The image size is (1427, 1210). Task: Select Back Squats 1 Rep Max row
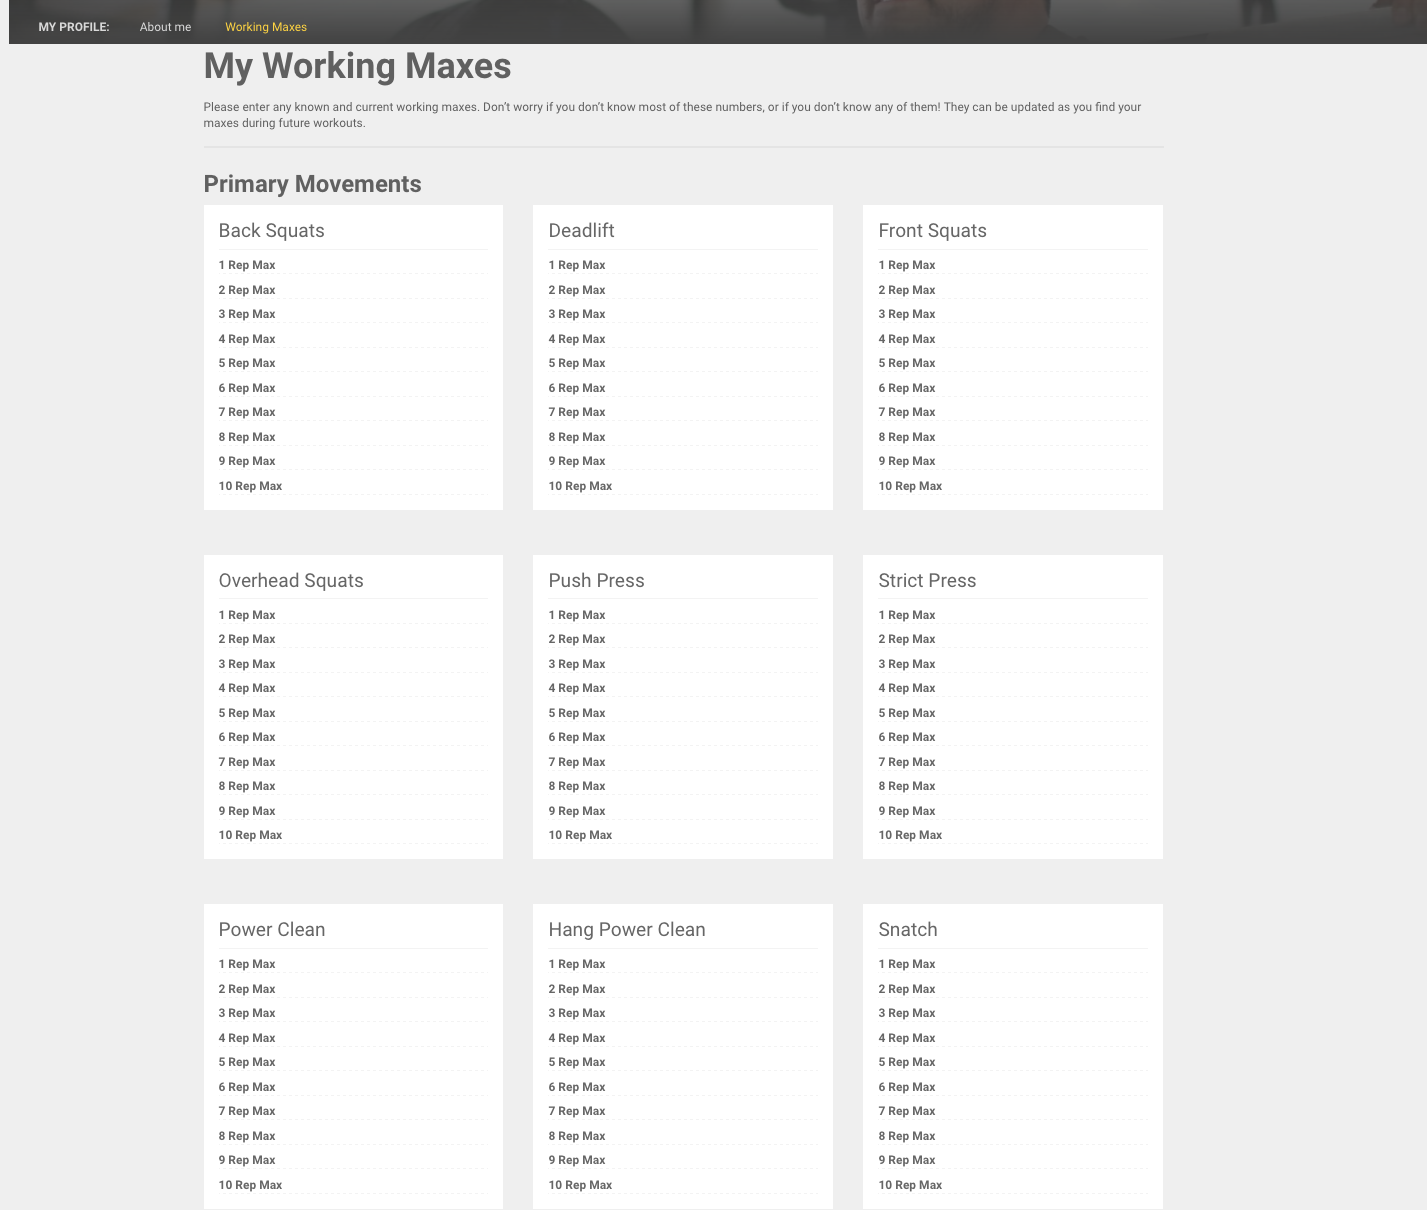[353, 265]
